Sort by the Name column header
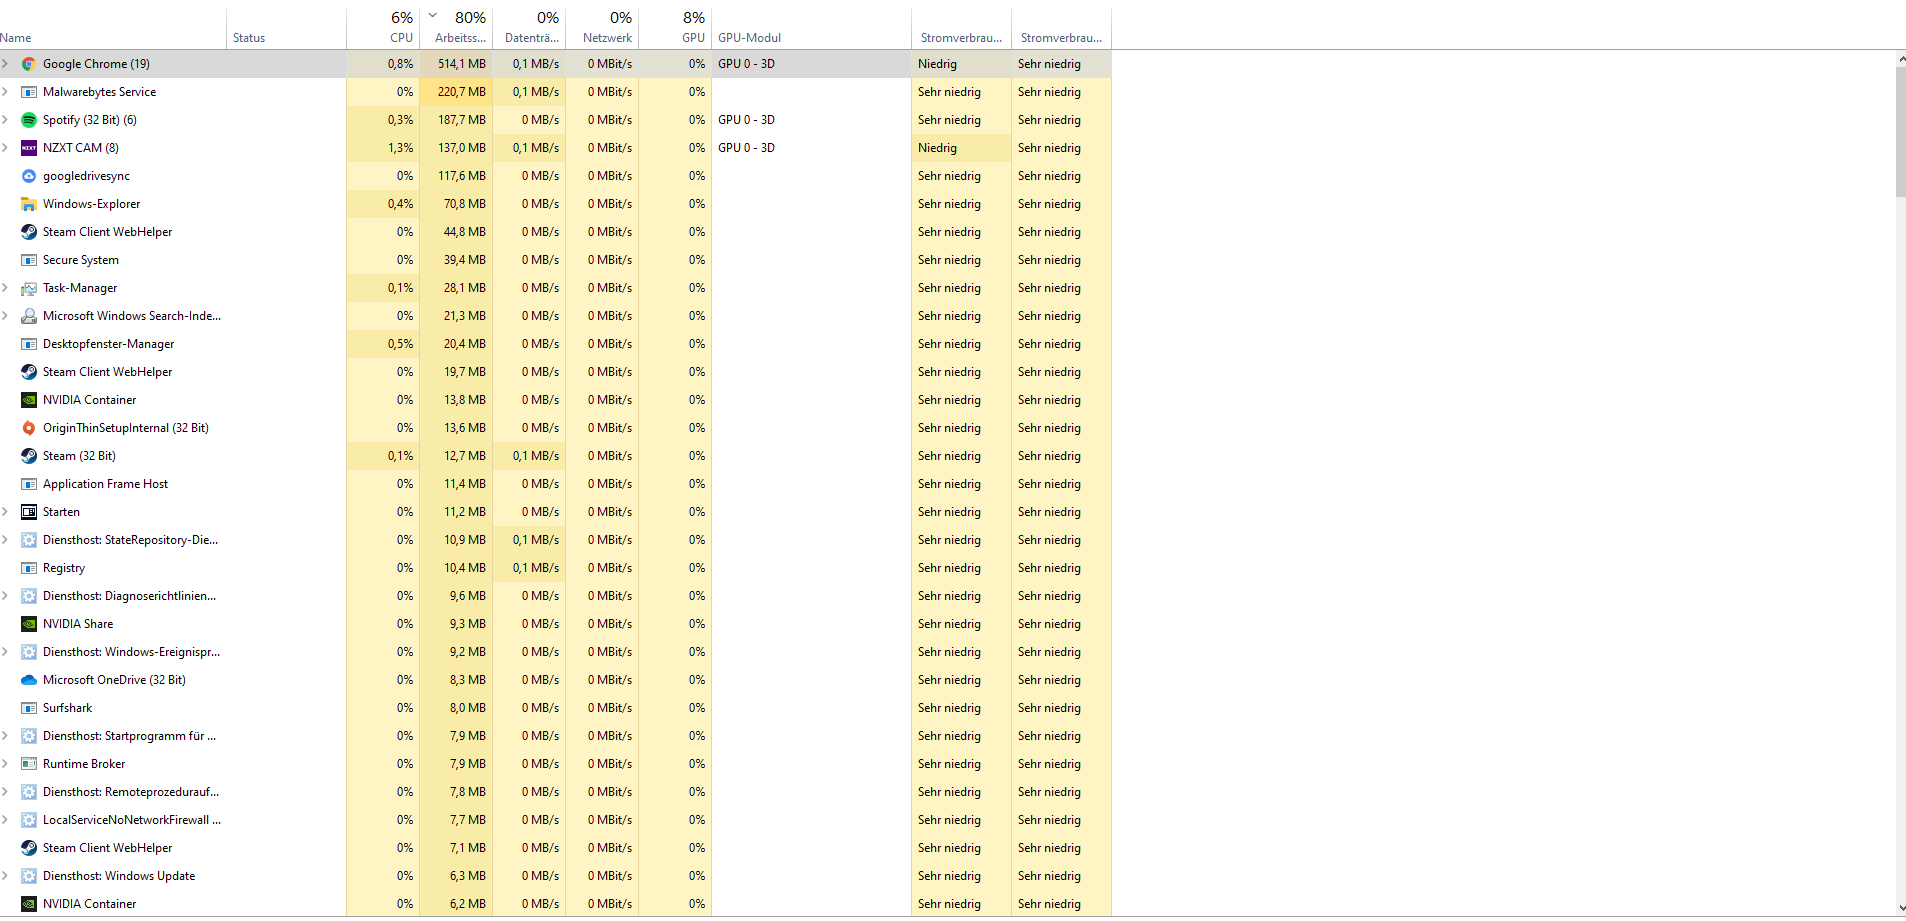 tap(113, 28)
